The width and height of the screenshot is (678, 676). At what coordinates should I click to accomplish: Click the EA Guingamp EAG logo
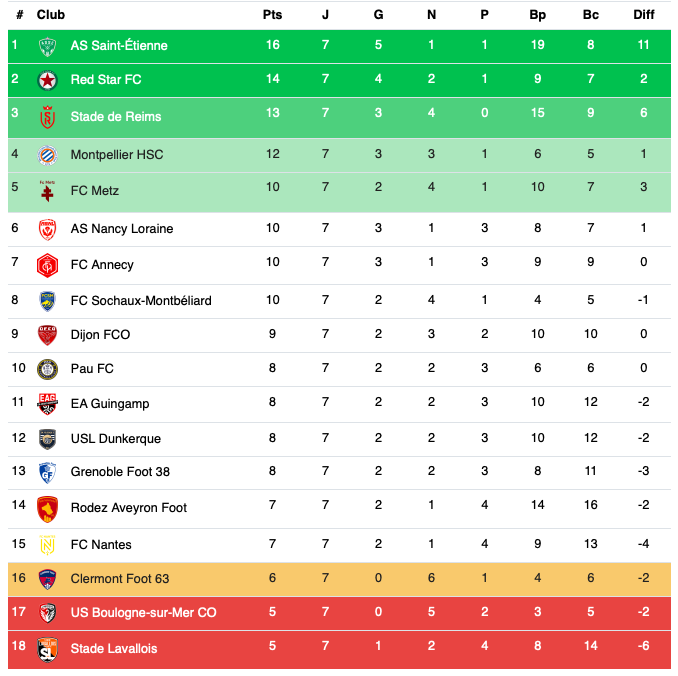click(x=48, y=404)
